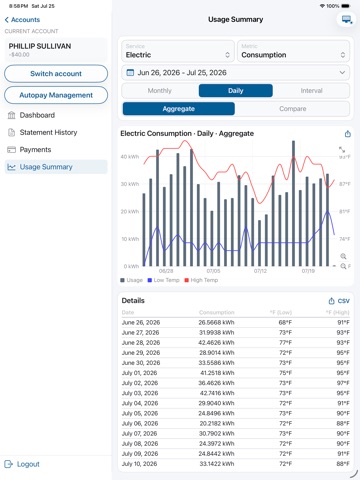This screenshot has height=480, width=360.
Task: Tap the PHILLIP SULLIVAN account card
Action: (56, 50)
